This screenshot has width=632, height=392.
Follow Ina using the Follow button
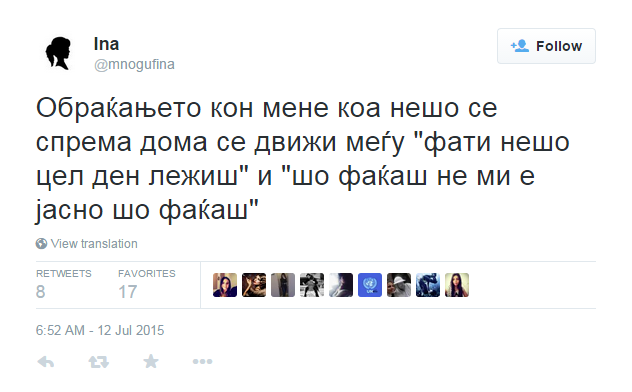tap(546, 46)
